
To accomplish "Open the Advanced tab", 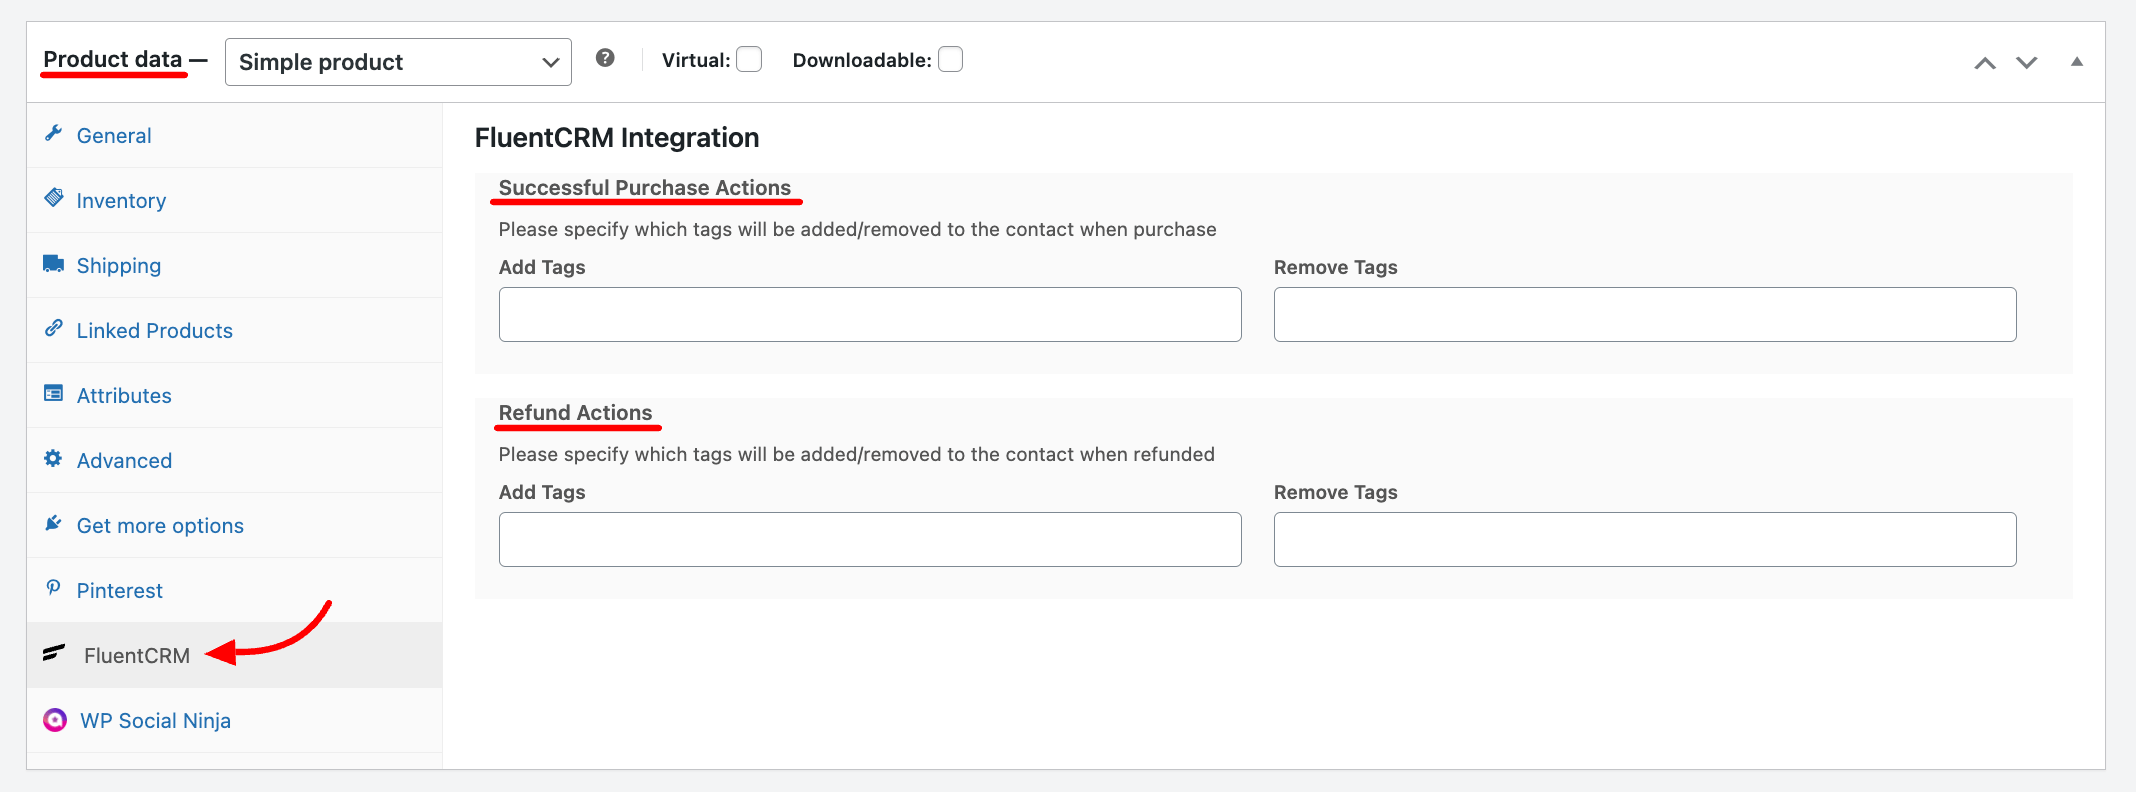I will click(x=235, y=460).
